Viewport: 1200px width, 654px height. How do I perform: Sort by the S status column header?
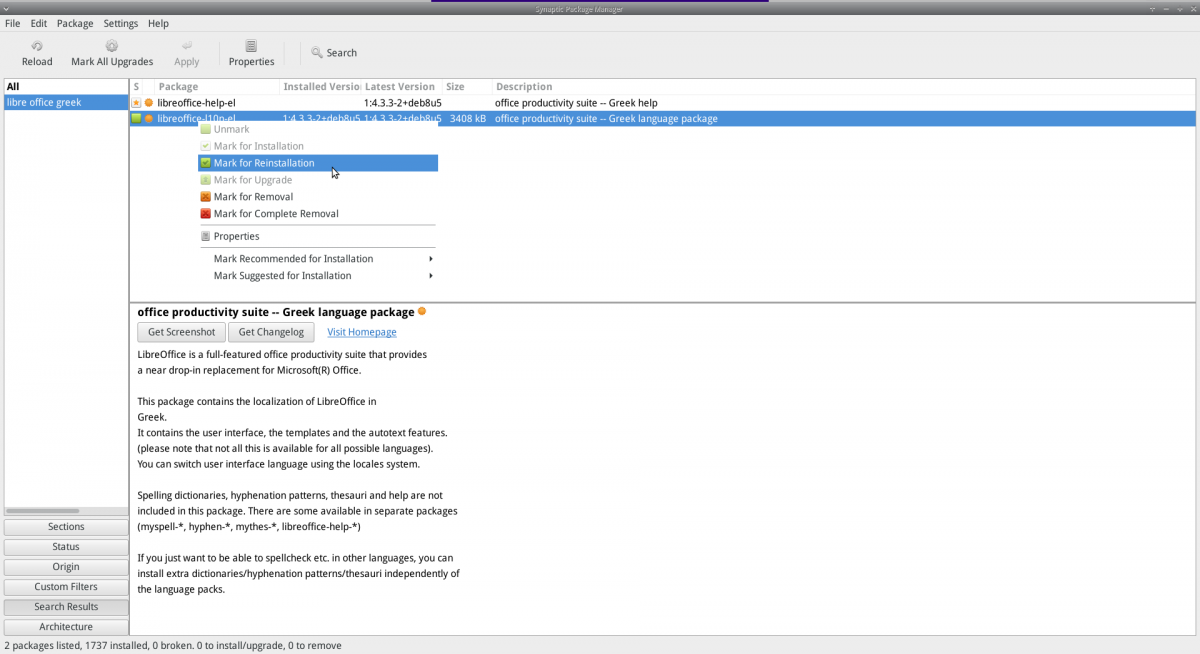[137, 87]
